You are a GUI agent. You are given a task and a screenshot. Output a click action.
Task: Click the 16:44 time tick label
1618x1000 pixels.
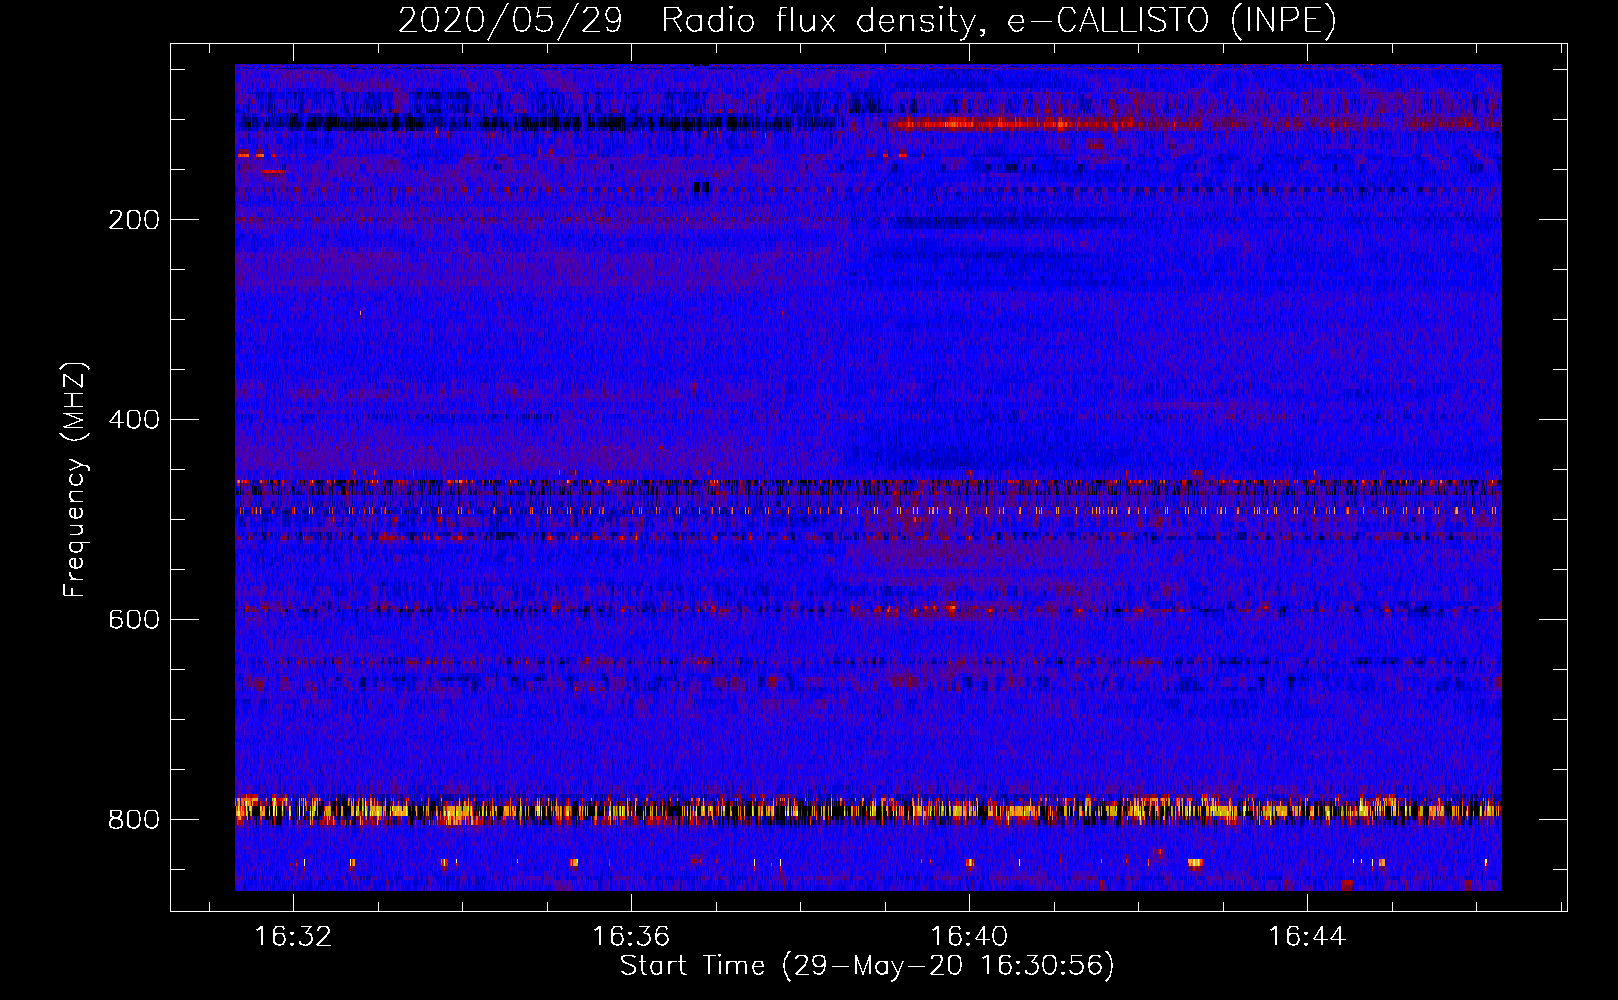1307,937
